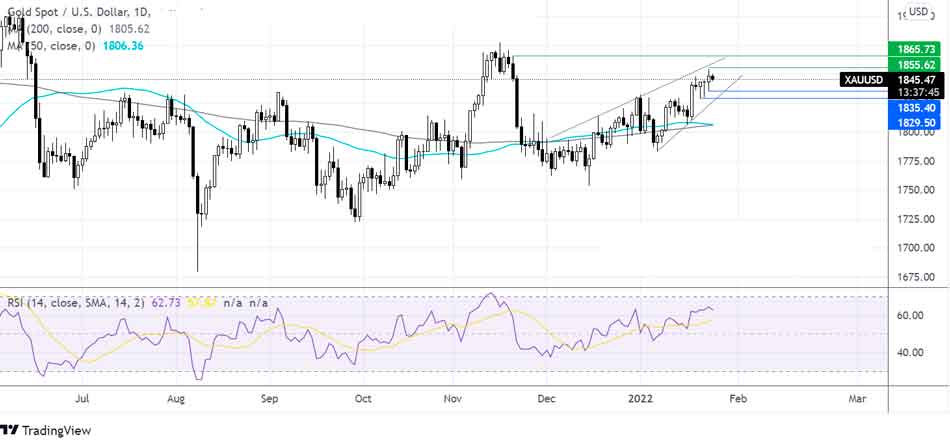Click the TradingView logo icon
Screen dimensions: 950x447
[14, 430]
